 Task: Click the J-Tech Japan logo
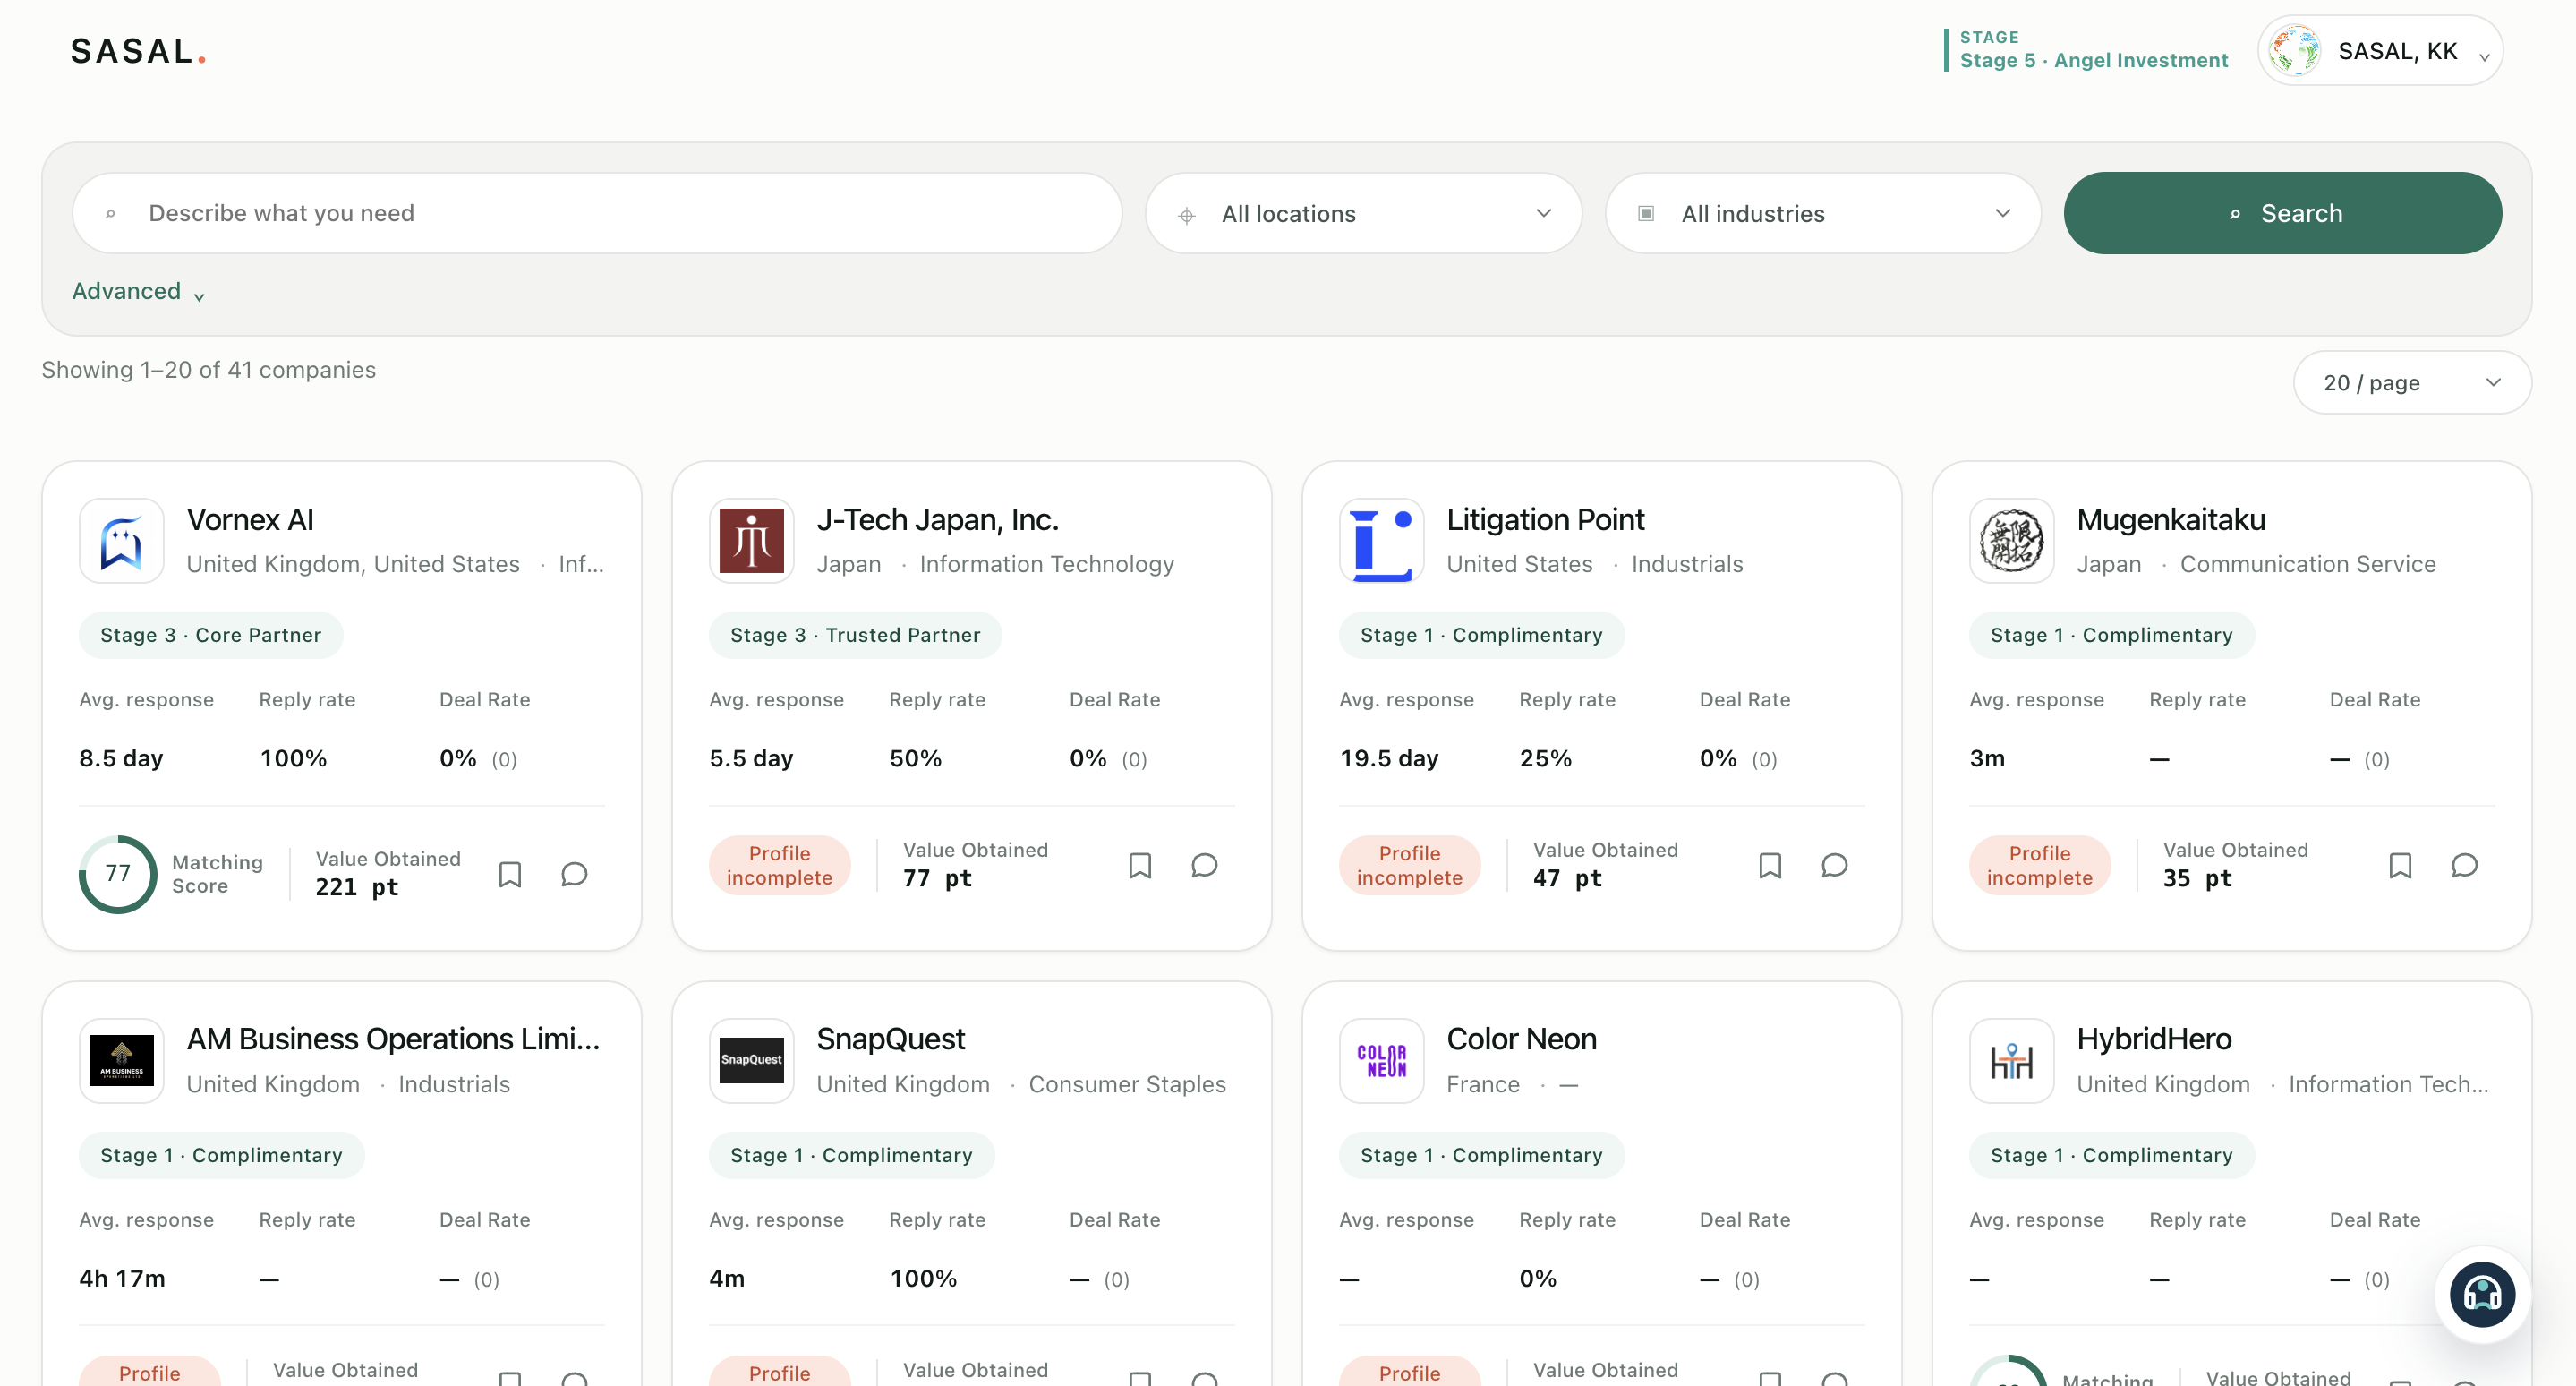coord(752,541)
